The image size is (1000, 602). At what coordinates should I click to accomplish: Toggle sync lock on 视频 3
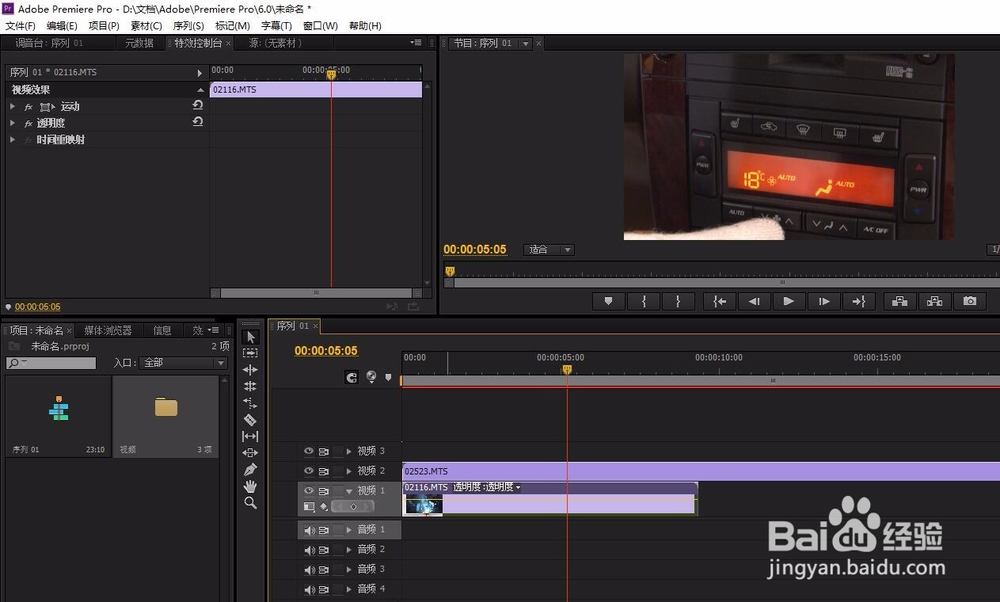coord(324,451)
